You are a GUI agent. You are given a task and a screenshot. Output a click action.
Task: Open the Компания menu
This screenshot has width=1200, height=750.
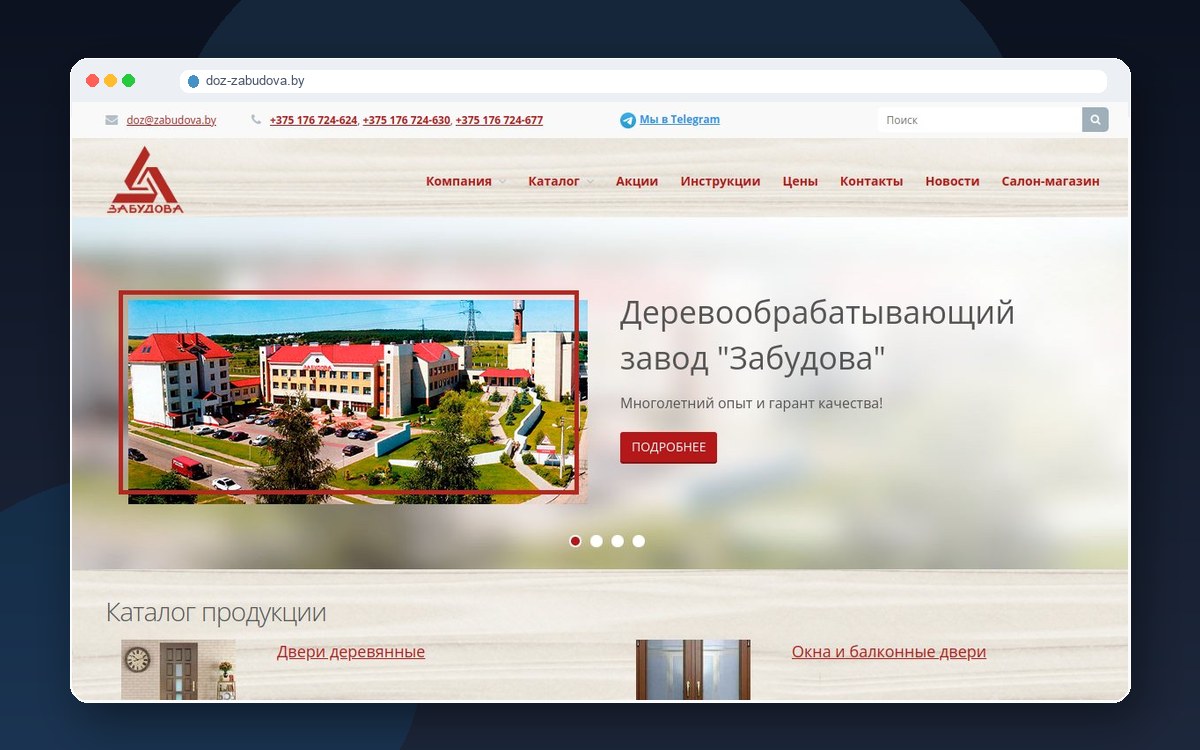tap(459, 181)
